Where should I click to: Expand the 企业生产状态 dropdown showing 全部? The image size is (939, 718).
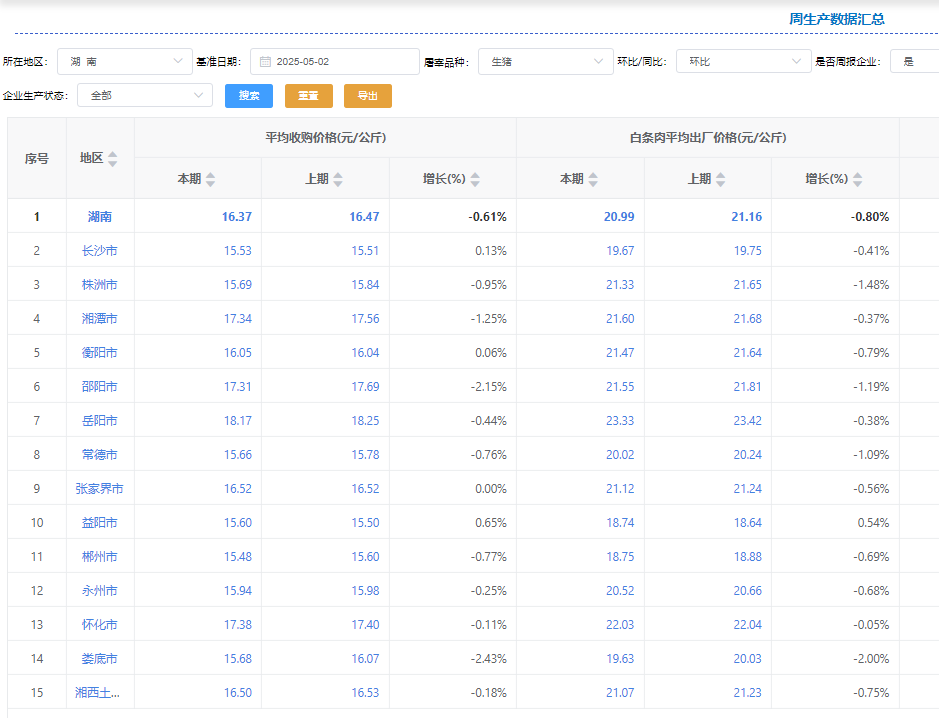coord(145,96)
